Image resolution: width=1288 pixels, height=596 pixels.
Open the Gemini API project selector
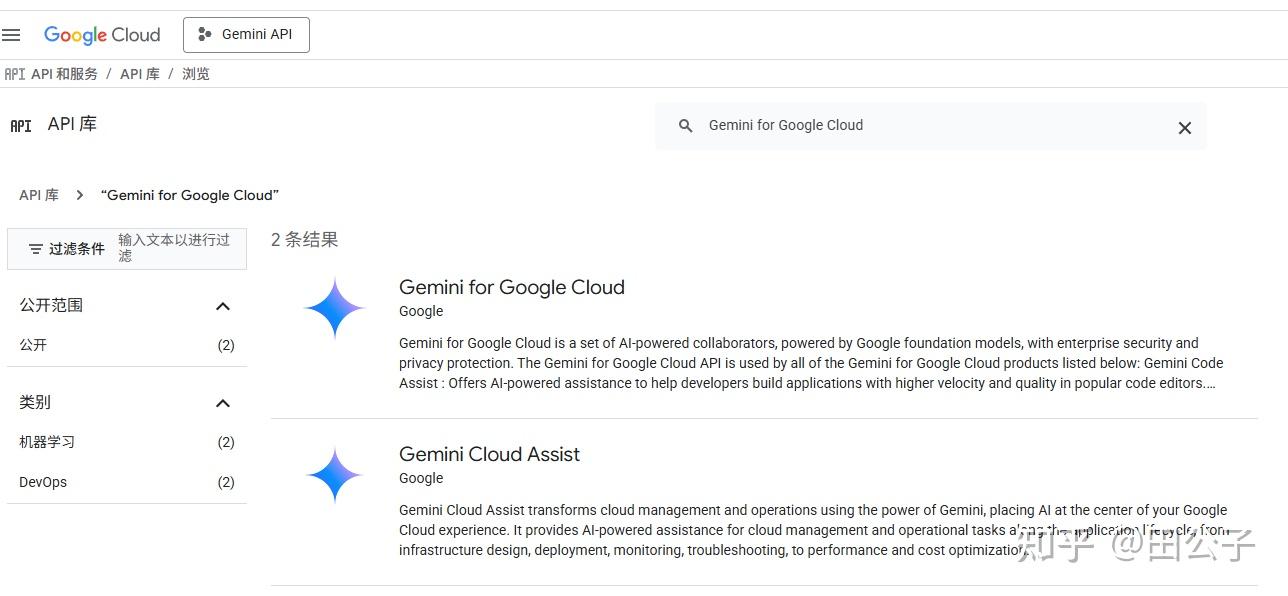click(x=246, y=34)
